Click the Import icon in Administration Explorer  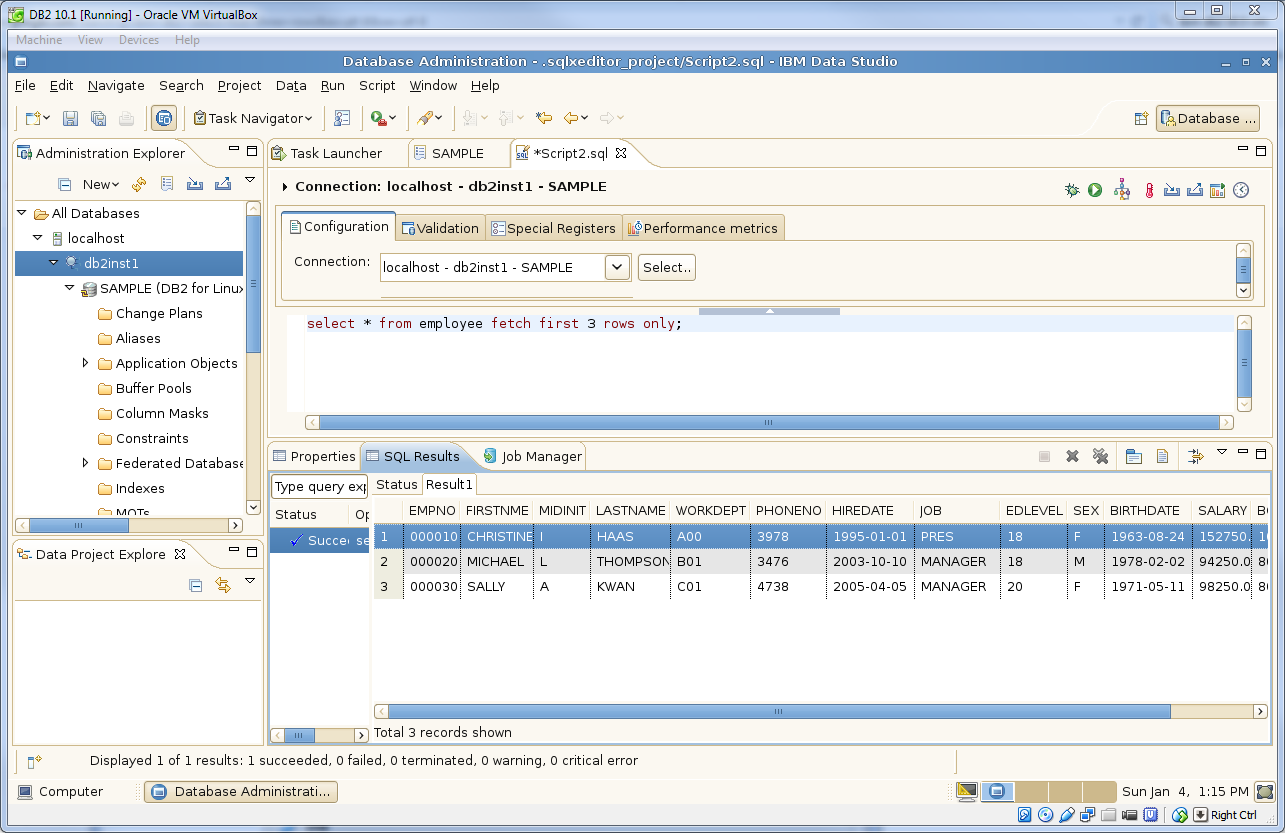click(x=195, y=184)
